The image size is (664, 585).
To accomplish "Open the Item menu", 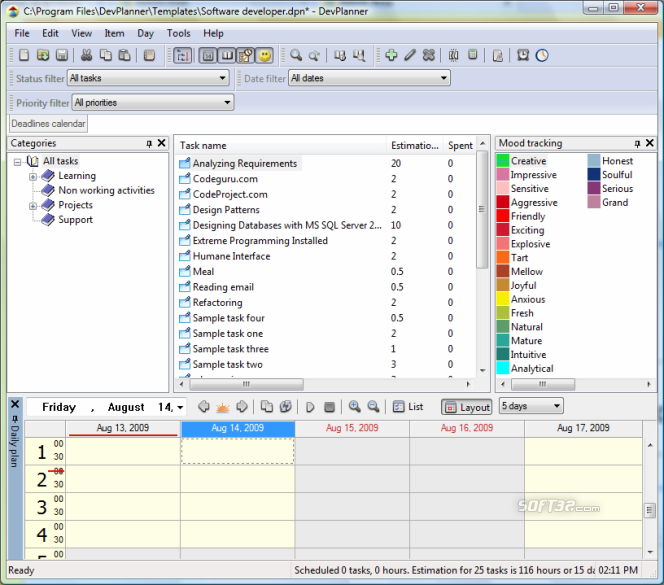I will pos(114,33).
